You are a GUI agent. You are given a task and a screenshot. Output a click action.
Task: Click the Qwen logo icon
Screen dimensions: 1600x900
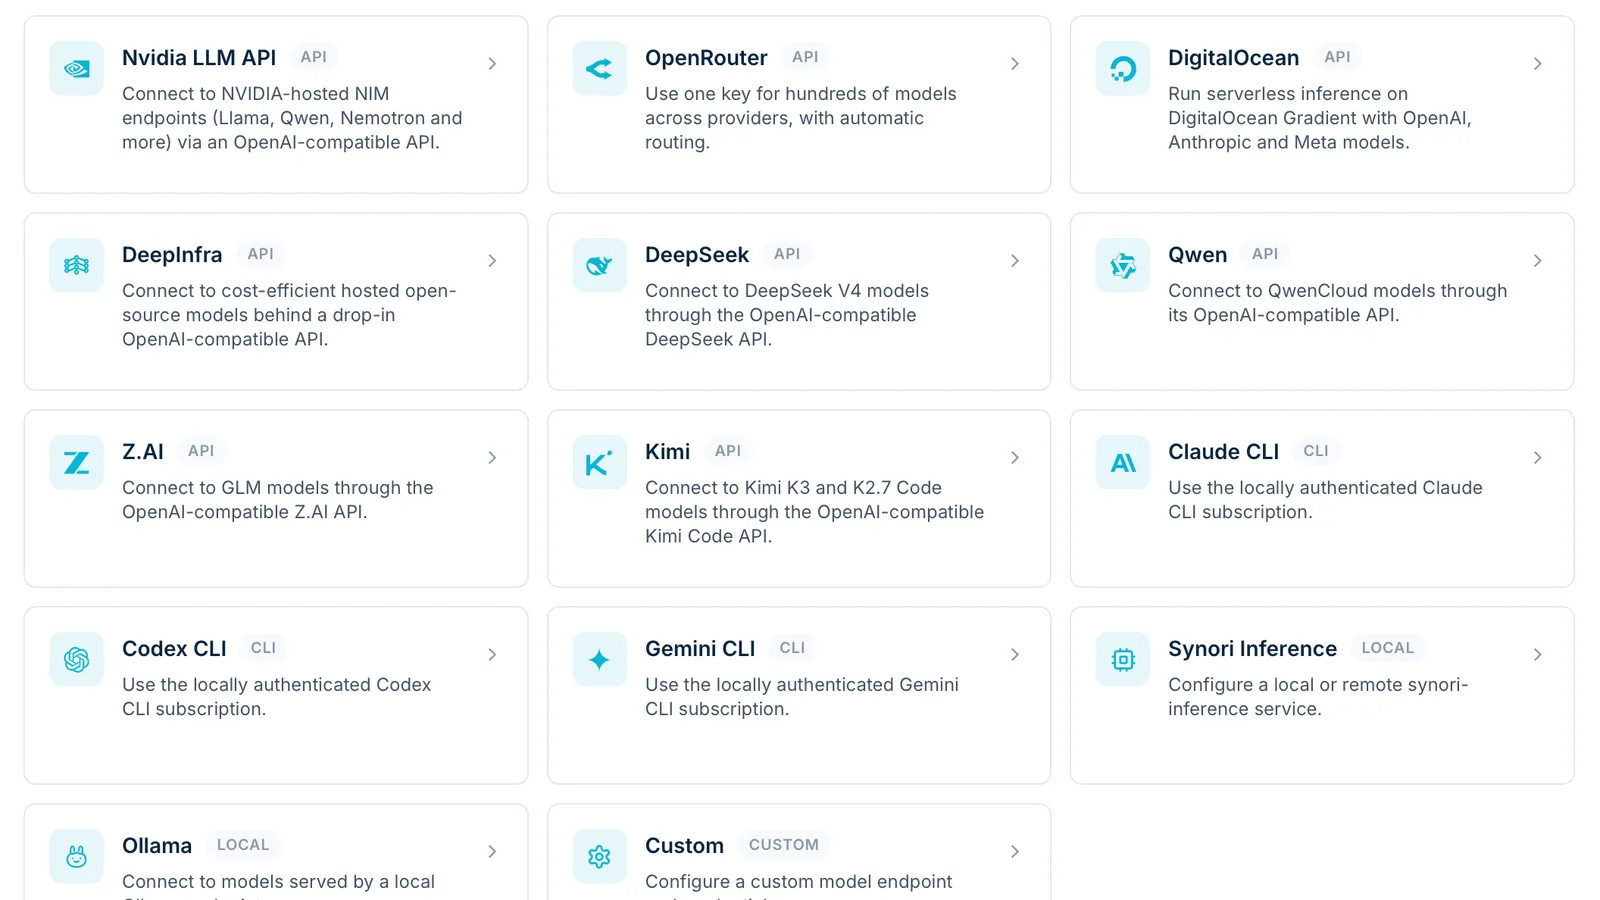pyautogui.click(x=1123, y=265)
